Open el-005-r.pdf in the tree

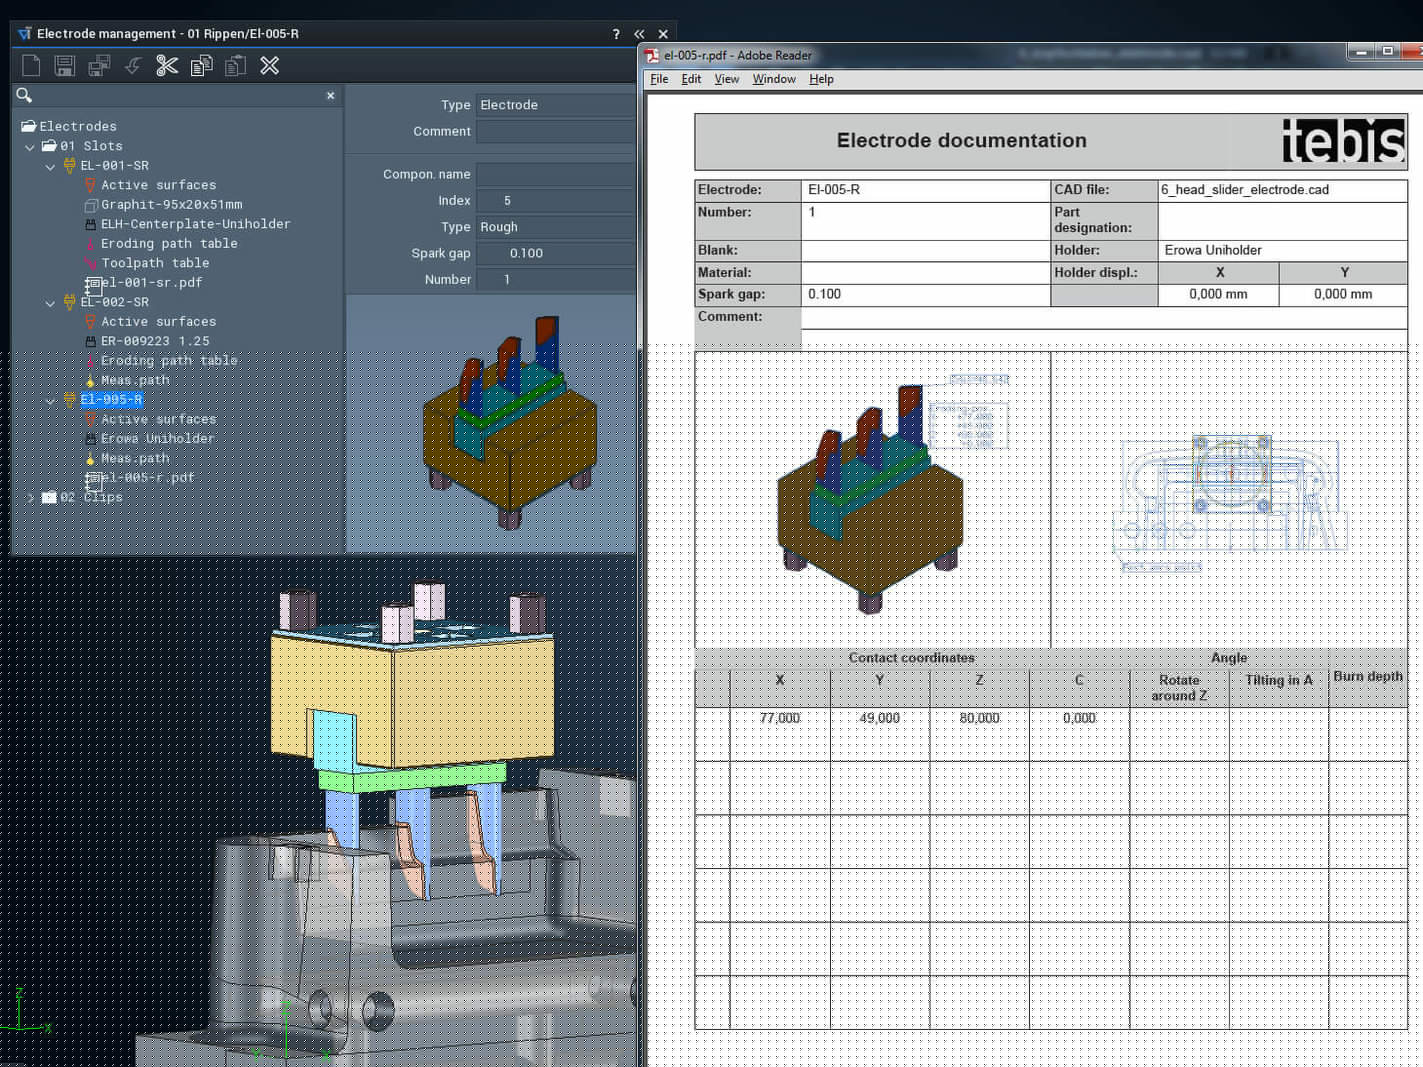[147, 477]
